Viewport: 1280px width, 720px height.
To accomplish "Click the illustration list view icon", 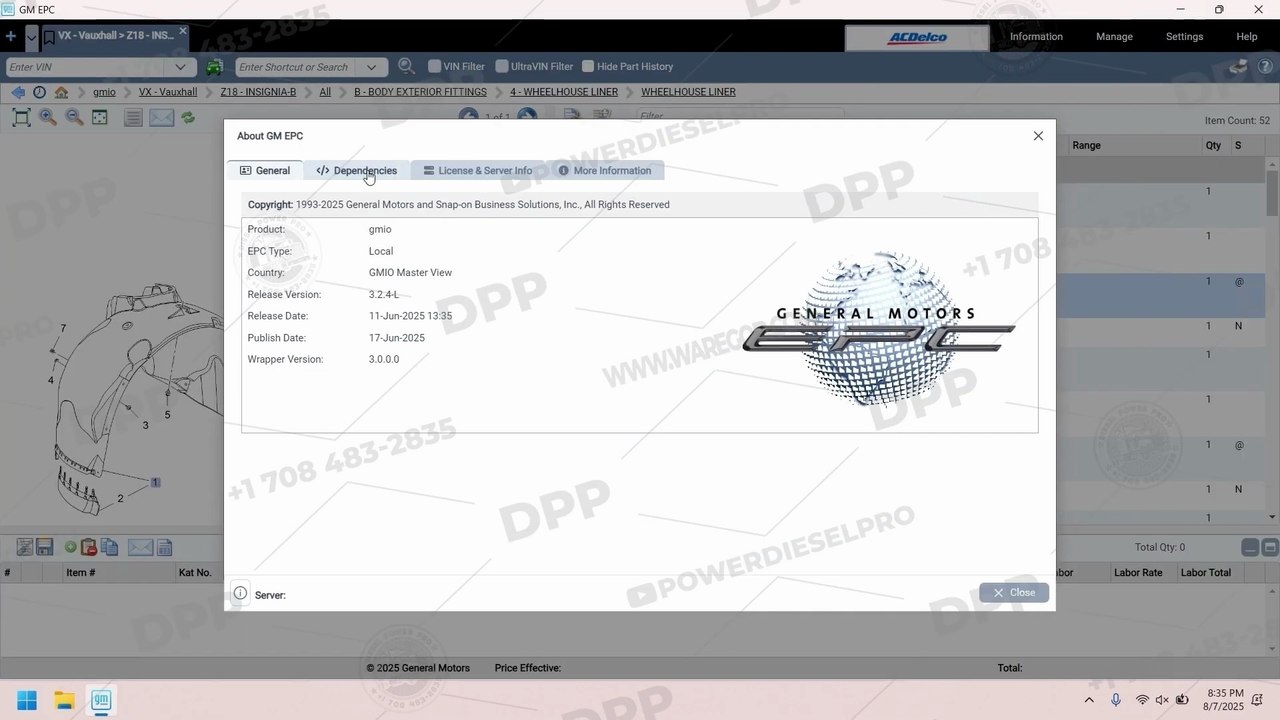I will coord(133,118).
